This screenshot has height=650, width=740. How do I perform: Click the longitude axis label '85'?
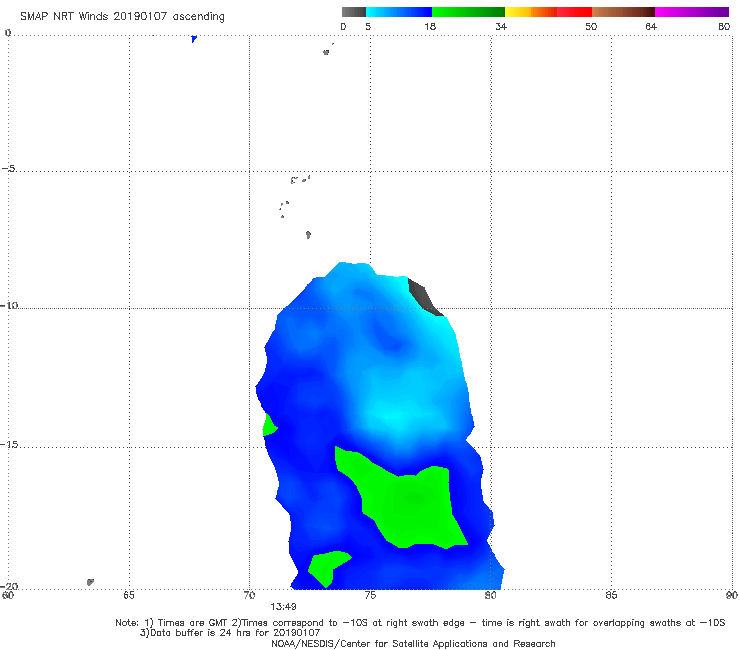[x=611, y=595]
